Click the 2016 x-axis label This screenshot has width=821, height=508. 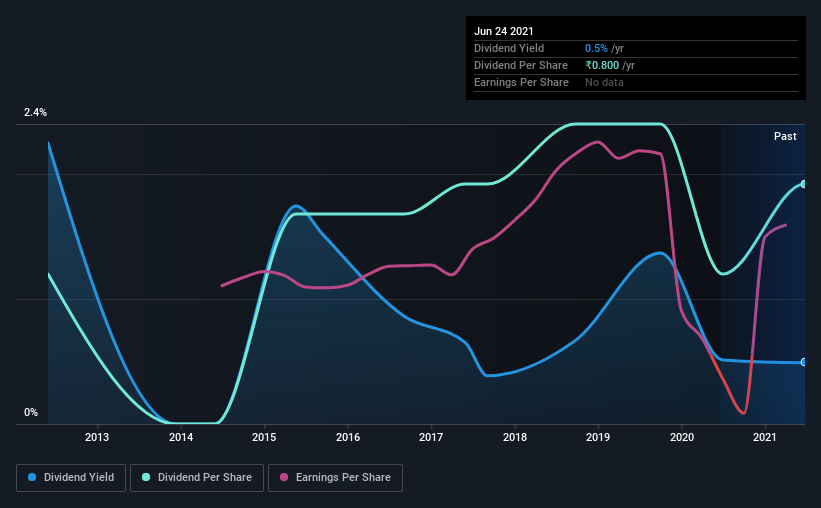[x=348, y=437]
